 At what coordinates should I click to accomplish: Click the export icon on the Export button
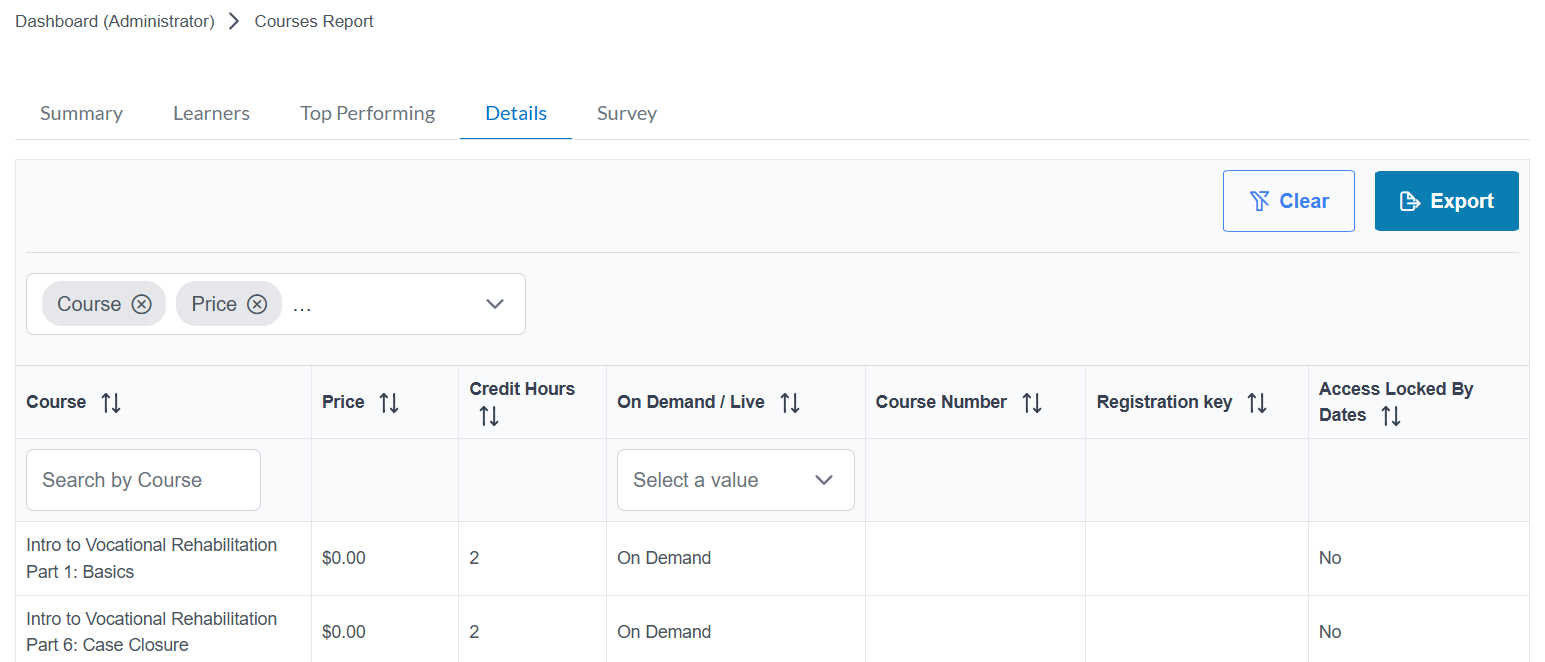pos(1411,200)
